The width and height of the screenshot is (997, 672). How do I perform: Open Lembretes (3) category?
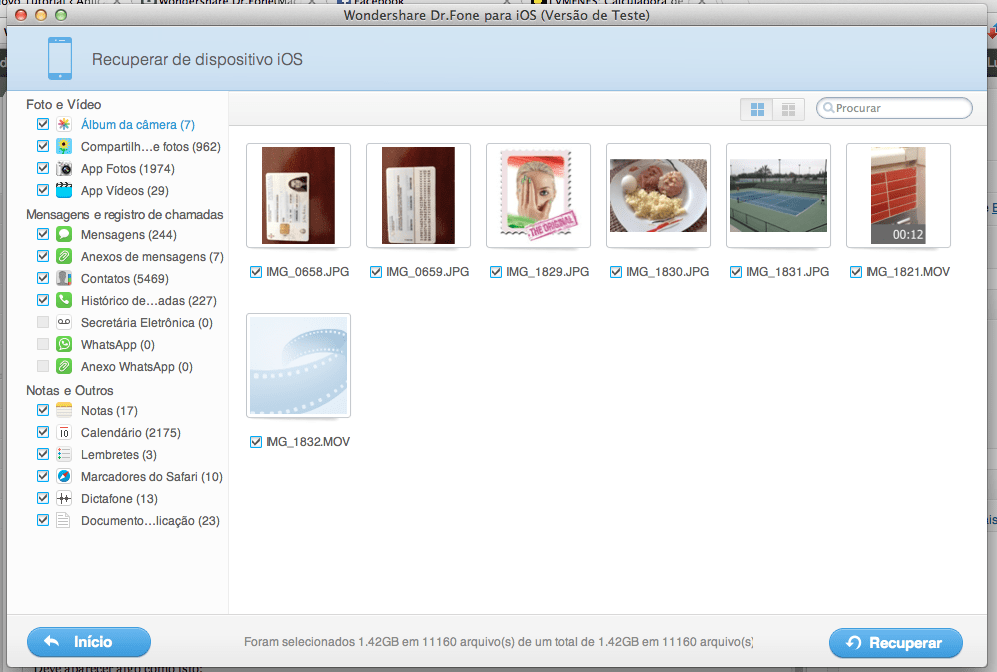(118, 455)
